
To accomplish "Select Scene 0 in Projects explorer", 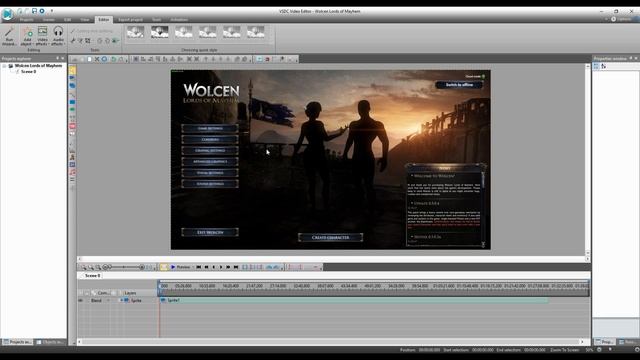I will click(29, 71).
